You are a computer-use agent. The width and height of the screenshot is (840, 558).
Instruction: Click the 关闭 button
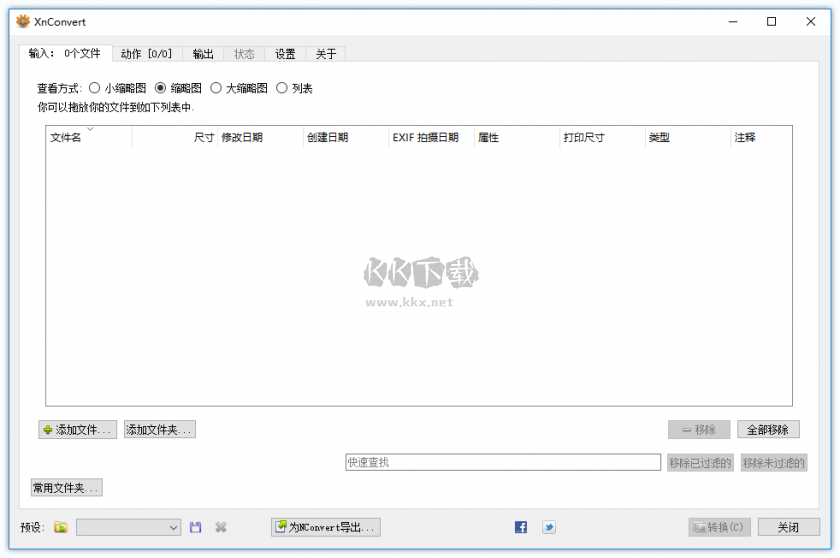coord(789,527)
